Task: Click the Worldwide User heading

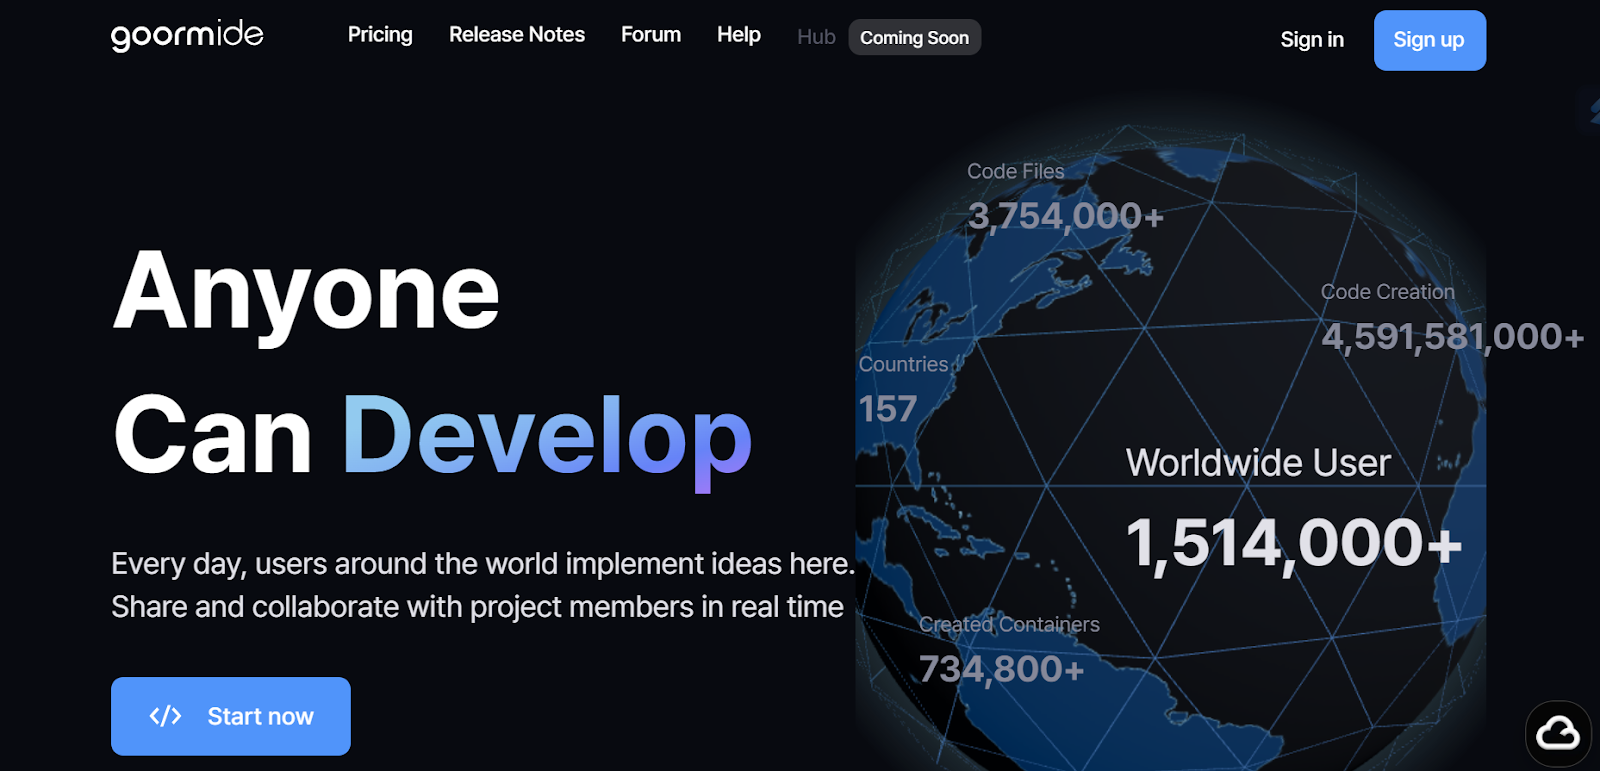Action: tap(1258, 463)
